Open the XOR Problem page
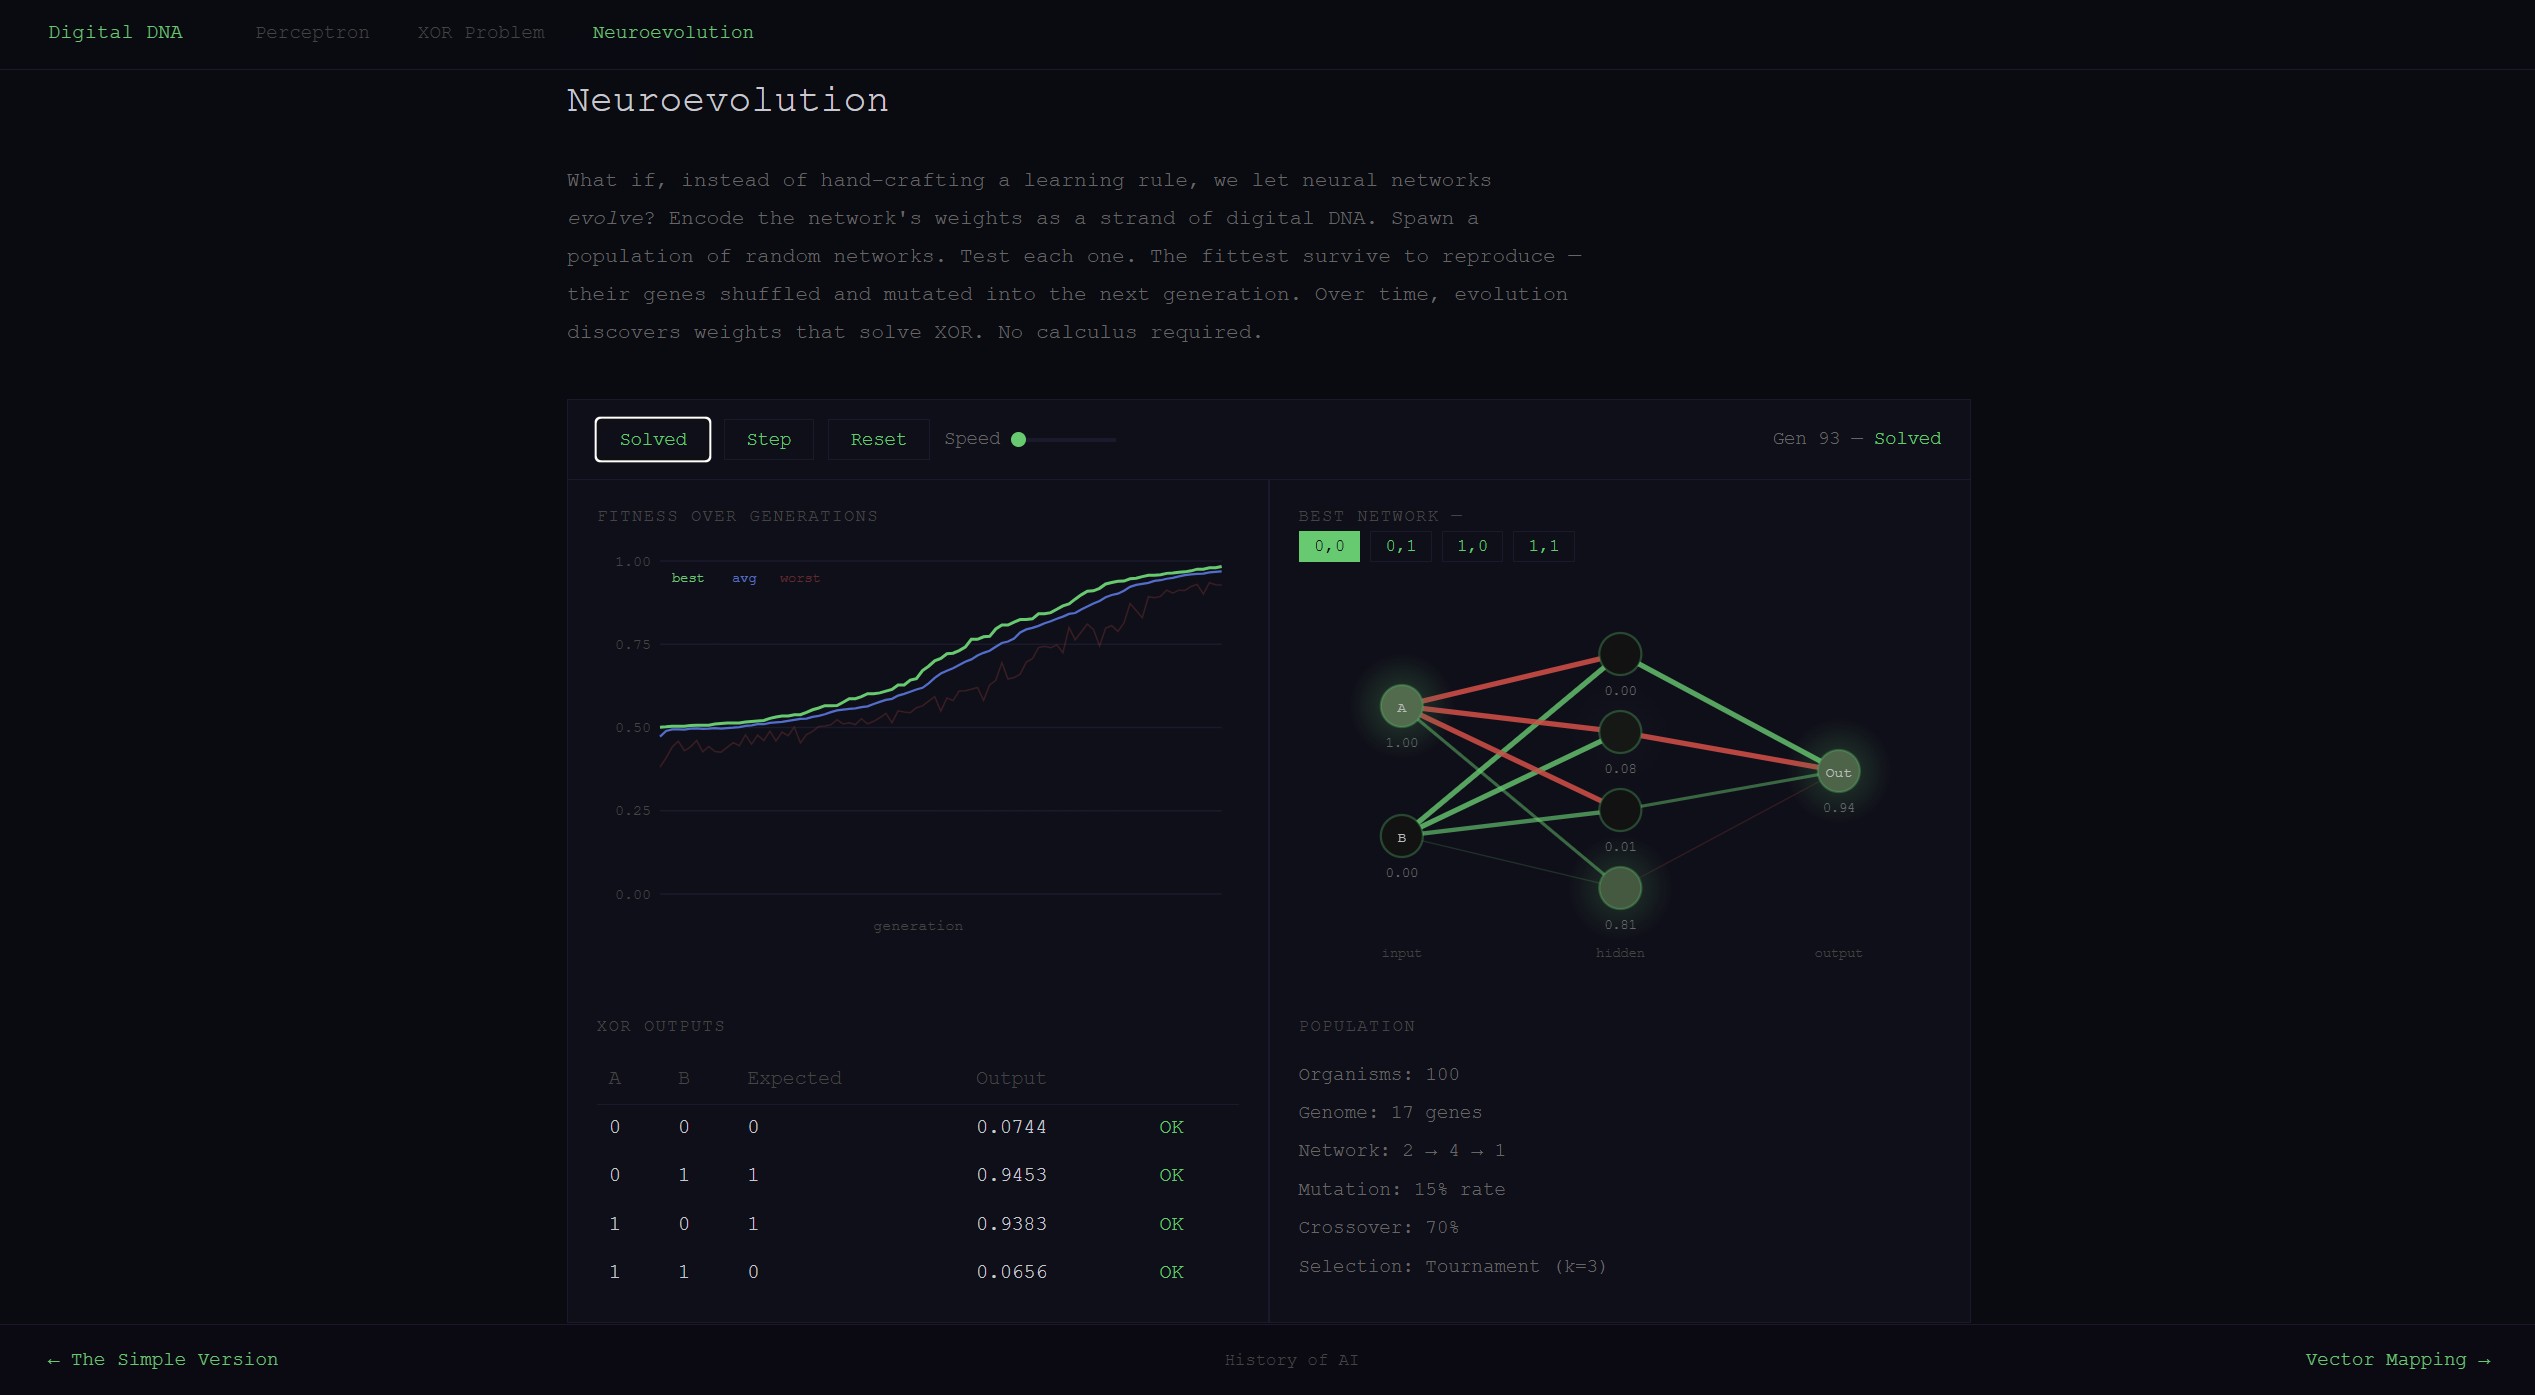Screen dimensions: 2535x1395 481,32
